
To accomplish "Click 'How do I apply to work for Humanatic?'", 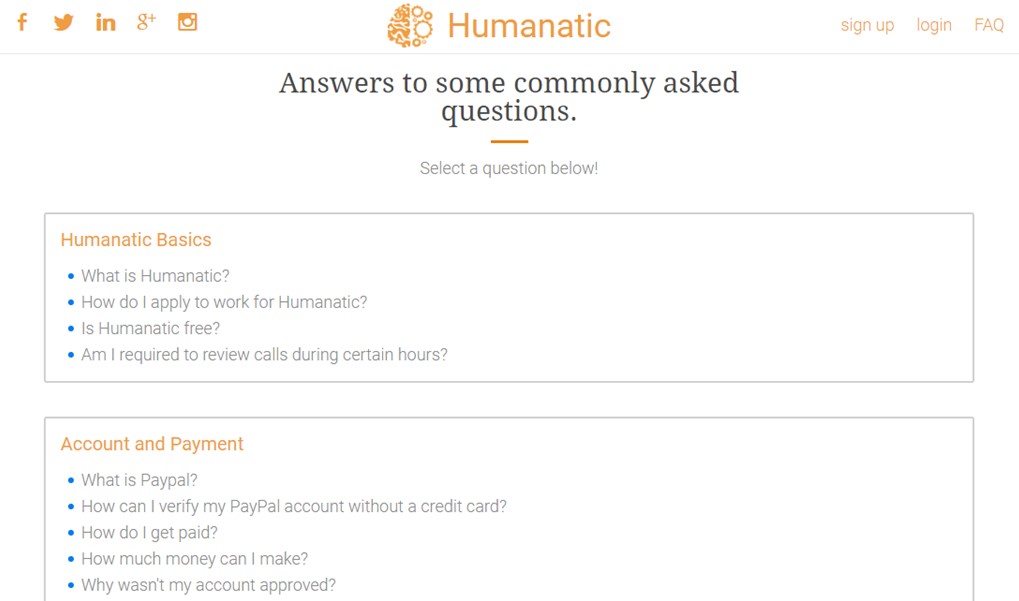I will pos(224,302).
